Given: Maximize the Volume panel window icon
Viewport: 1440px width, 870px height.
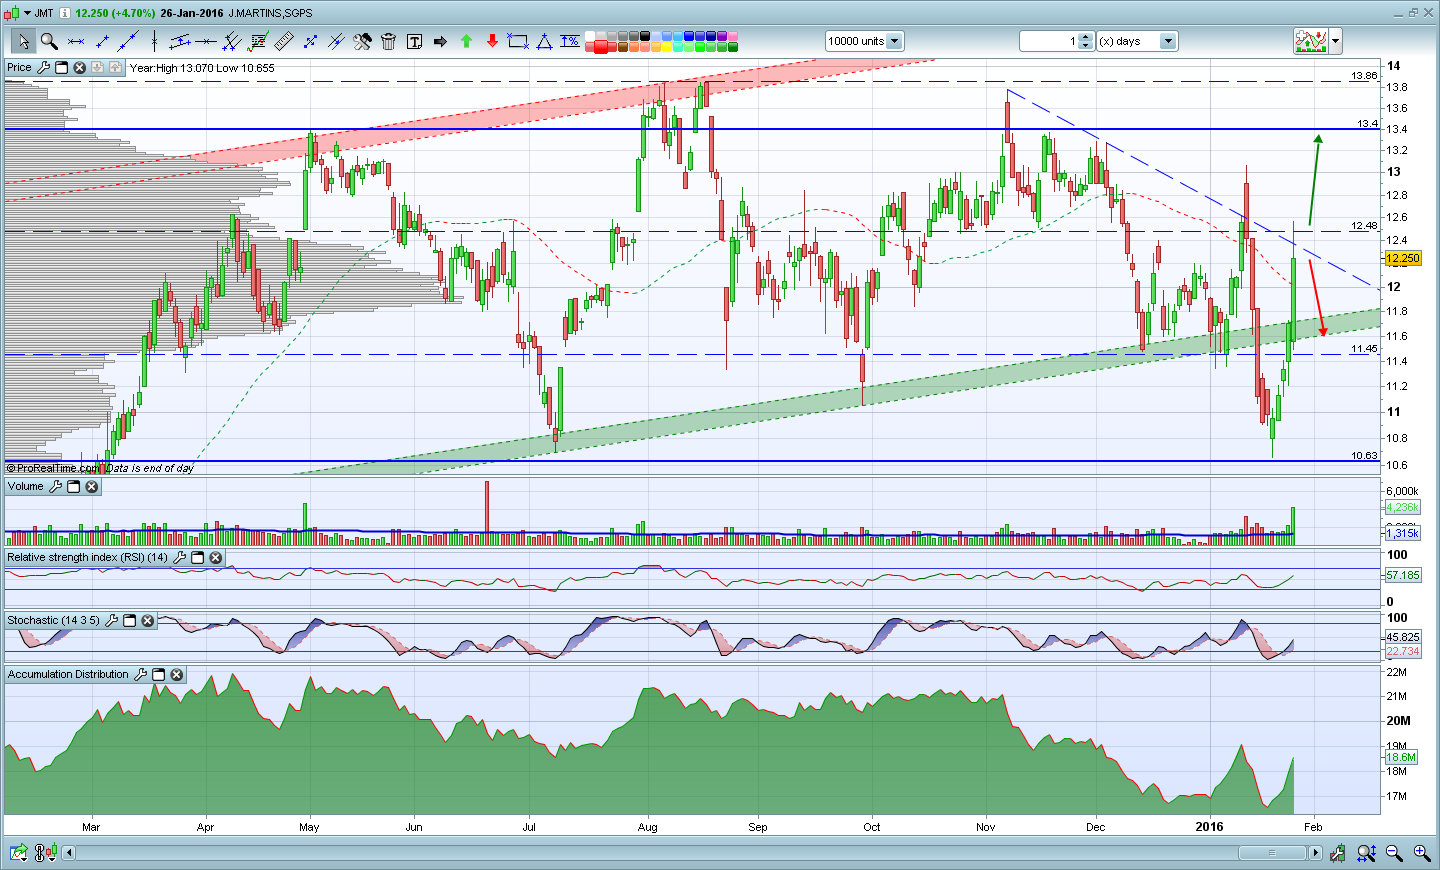Looking at the screenshot, I should click(x=73, y=487).
